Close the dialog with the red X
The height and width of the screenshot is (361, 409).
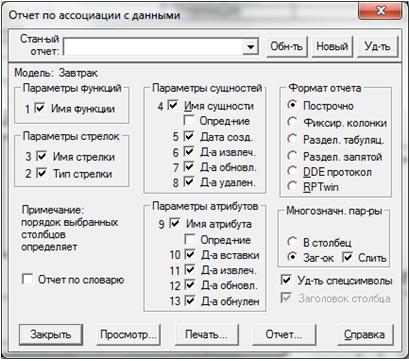pos(380,11)
